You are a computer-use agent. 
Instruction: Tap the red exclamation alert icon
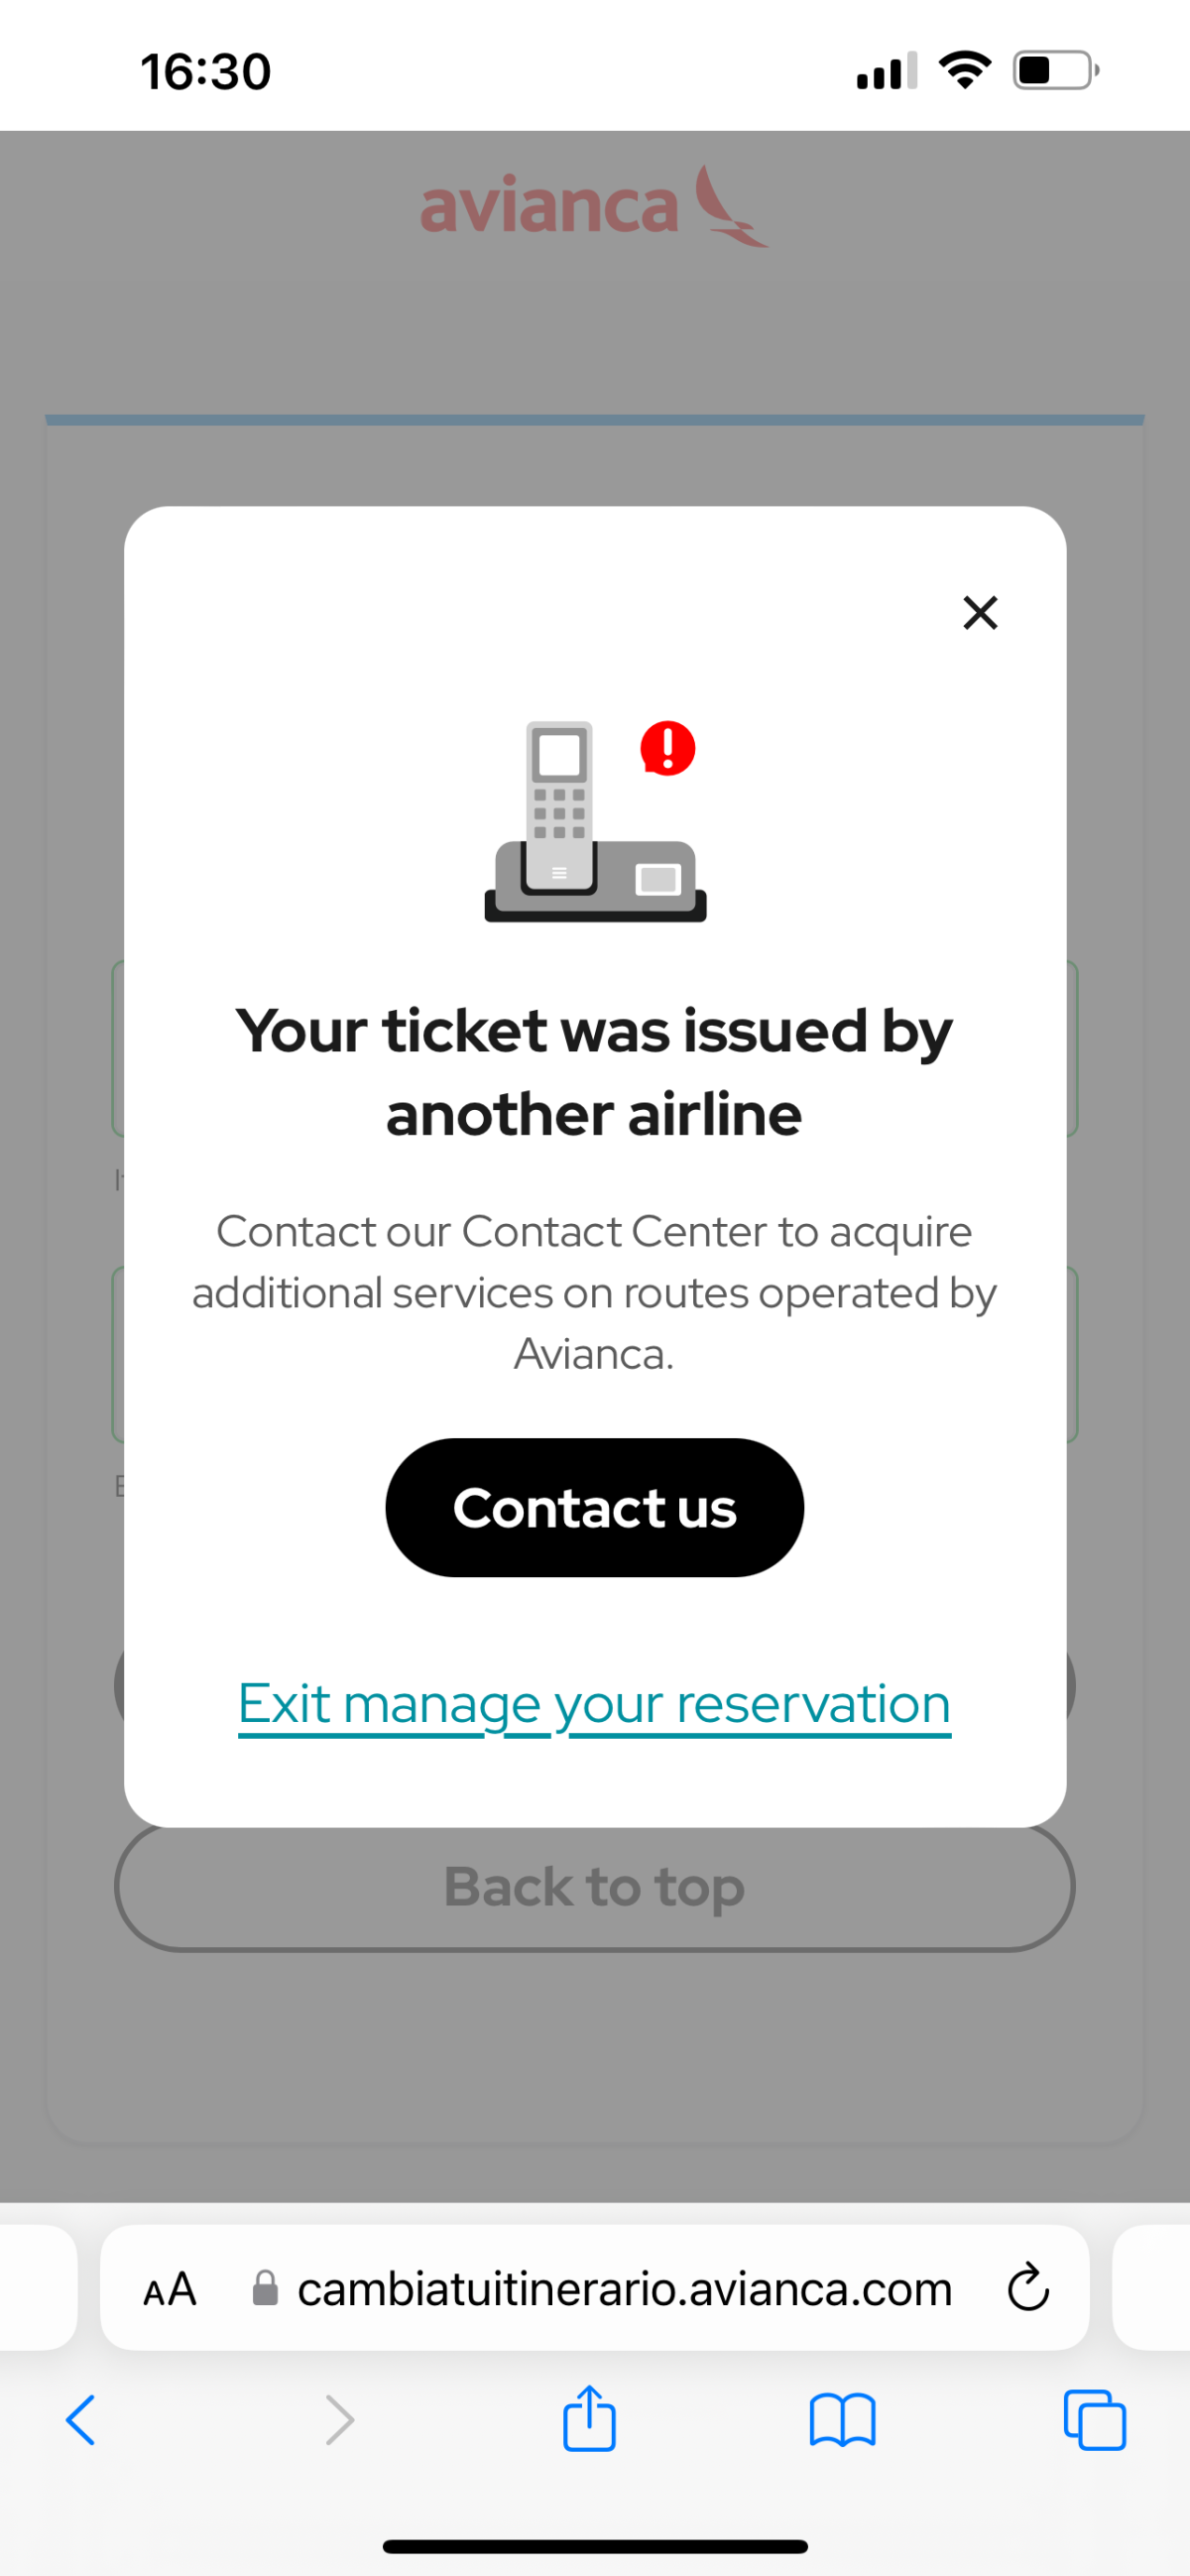(667, 748)
